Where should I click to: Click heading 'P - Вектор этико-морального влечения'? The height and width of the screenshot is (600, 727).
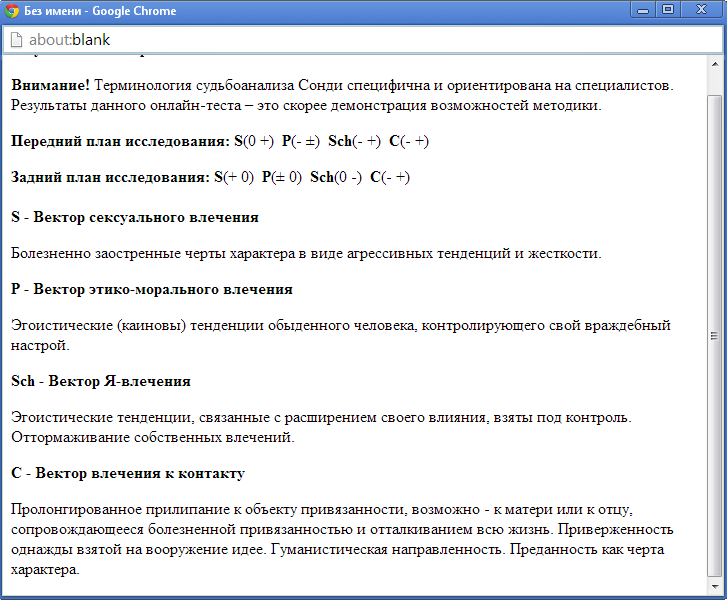(x=152, y=289)
